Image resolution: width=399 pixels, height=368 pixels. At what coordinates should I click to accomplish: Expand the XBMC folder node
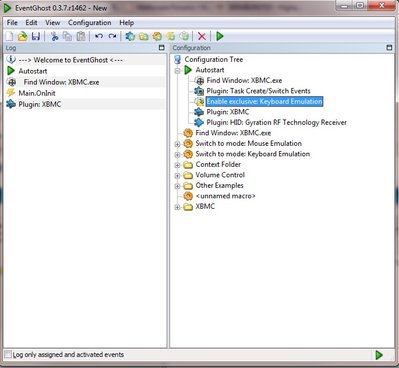pos(178,207)
